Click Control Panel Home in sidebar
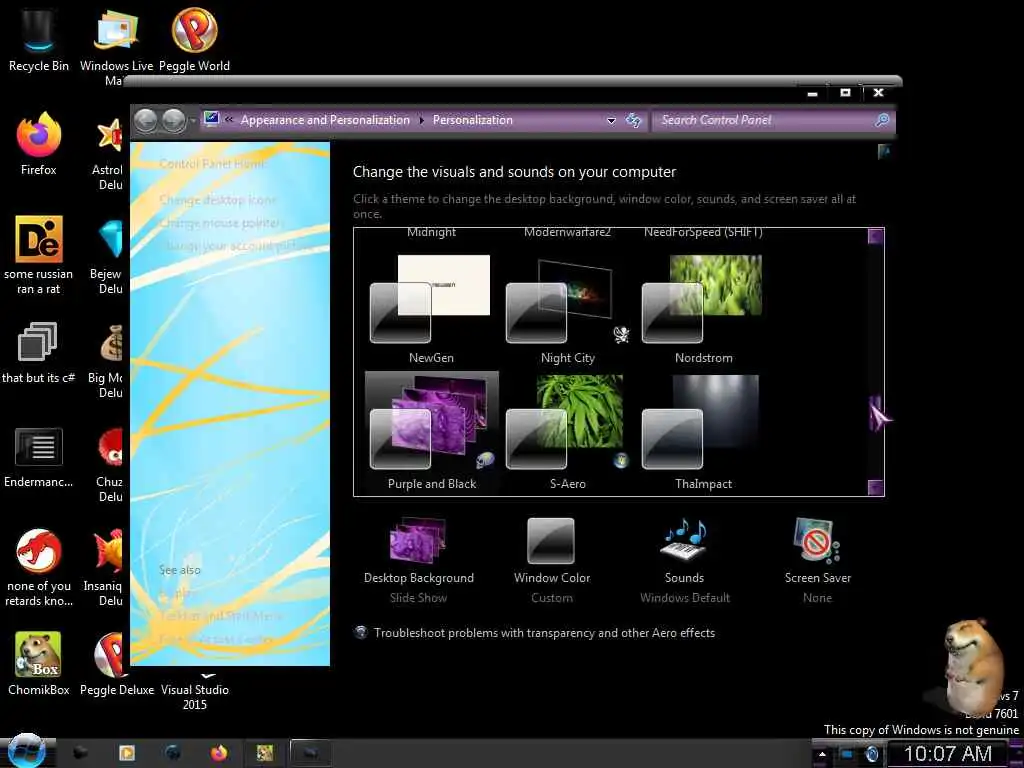Screen dimensions: 1024x768 pos(212,164)
